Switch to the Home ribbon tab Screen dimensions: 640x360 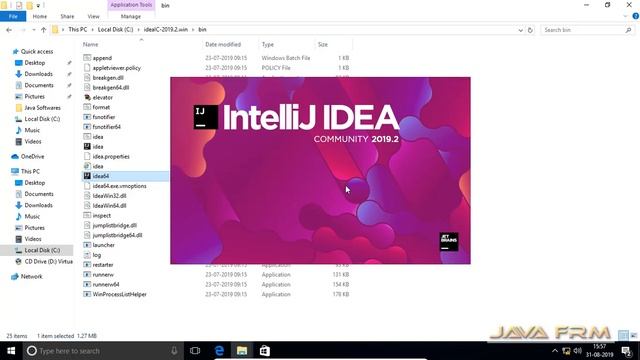click(40, 16)
